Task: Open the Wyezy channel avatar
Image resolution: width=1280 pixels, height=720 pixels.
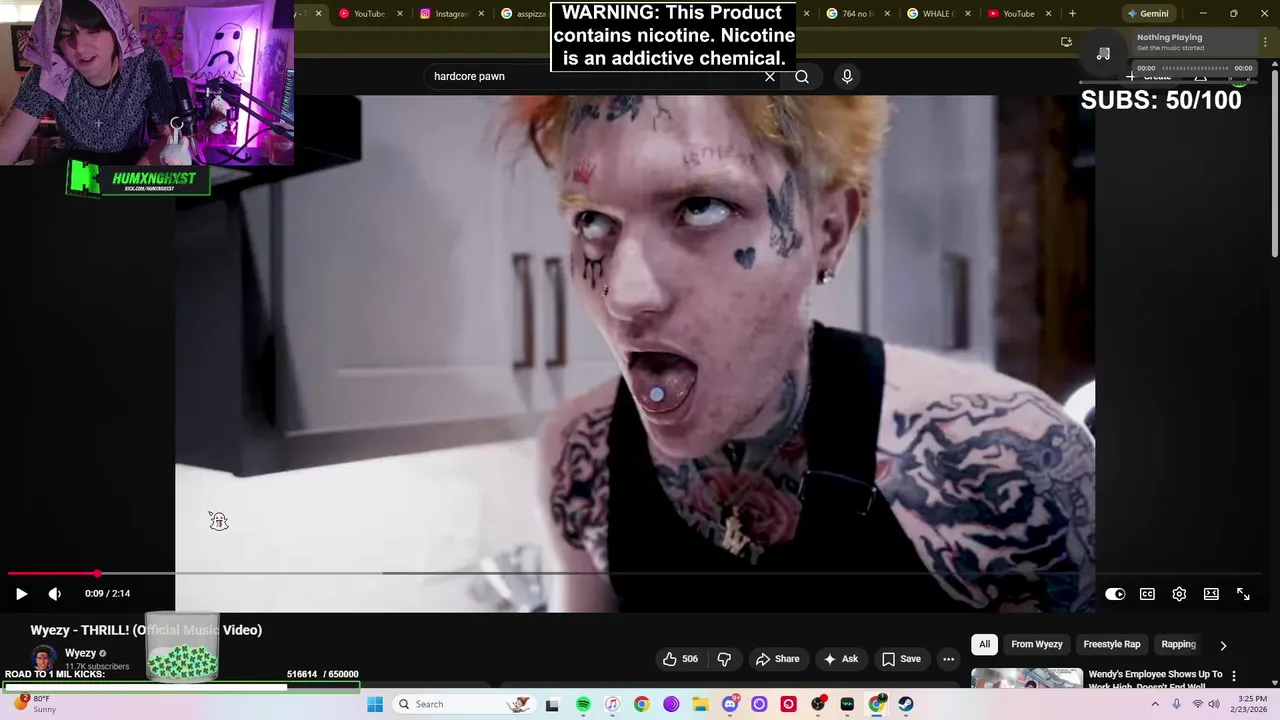Action: [44, 660]
